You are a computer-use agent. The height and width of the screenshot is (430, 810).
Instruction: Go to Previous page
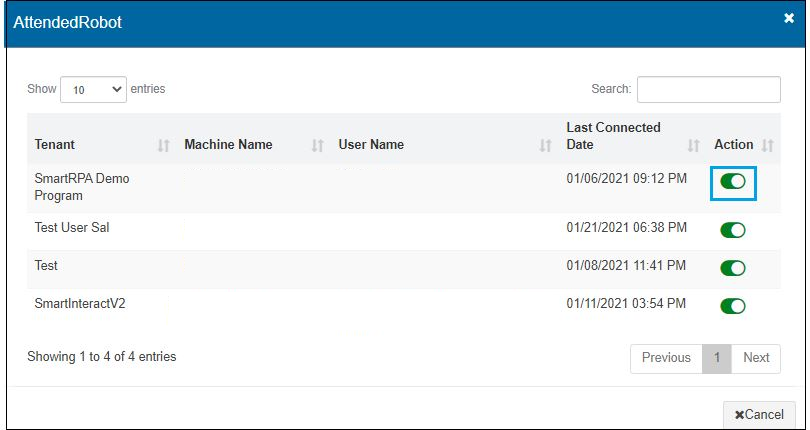(666, 358)
